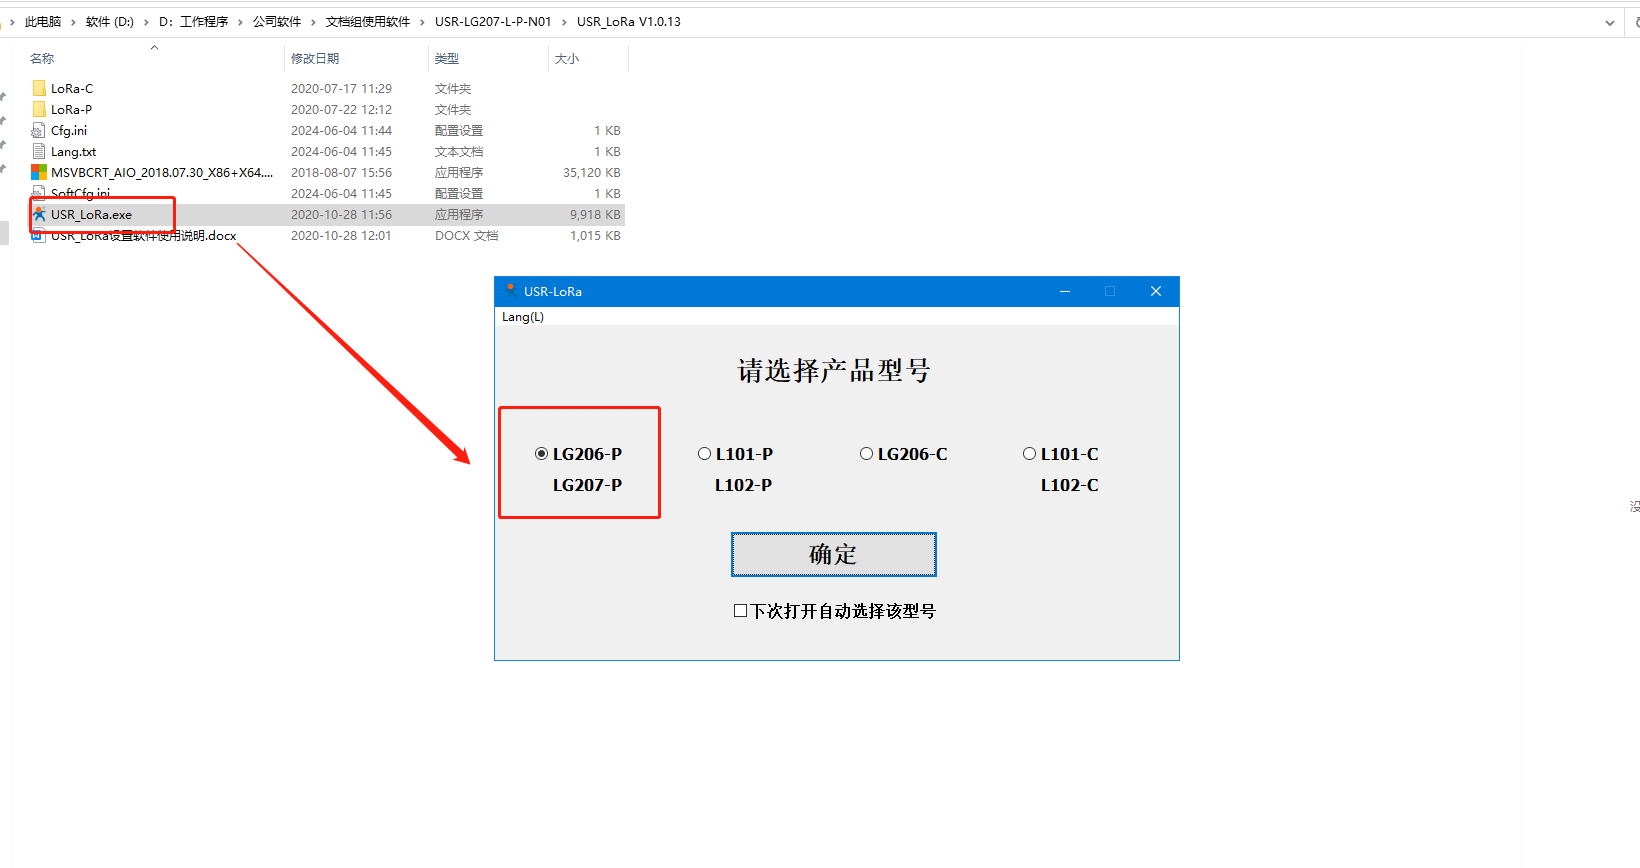Screen dimensions: 1640x868
Task: Select the L101-P radio button
Action: [704, 454]
